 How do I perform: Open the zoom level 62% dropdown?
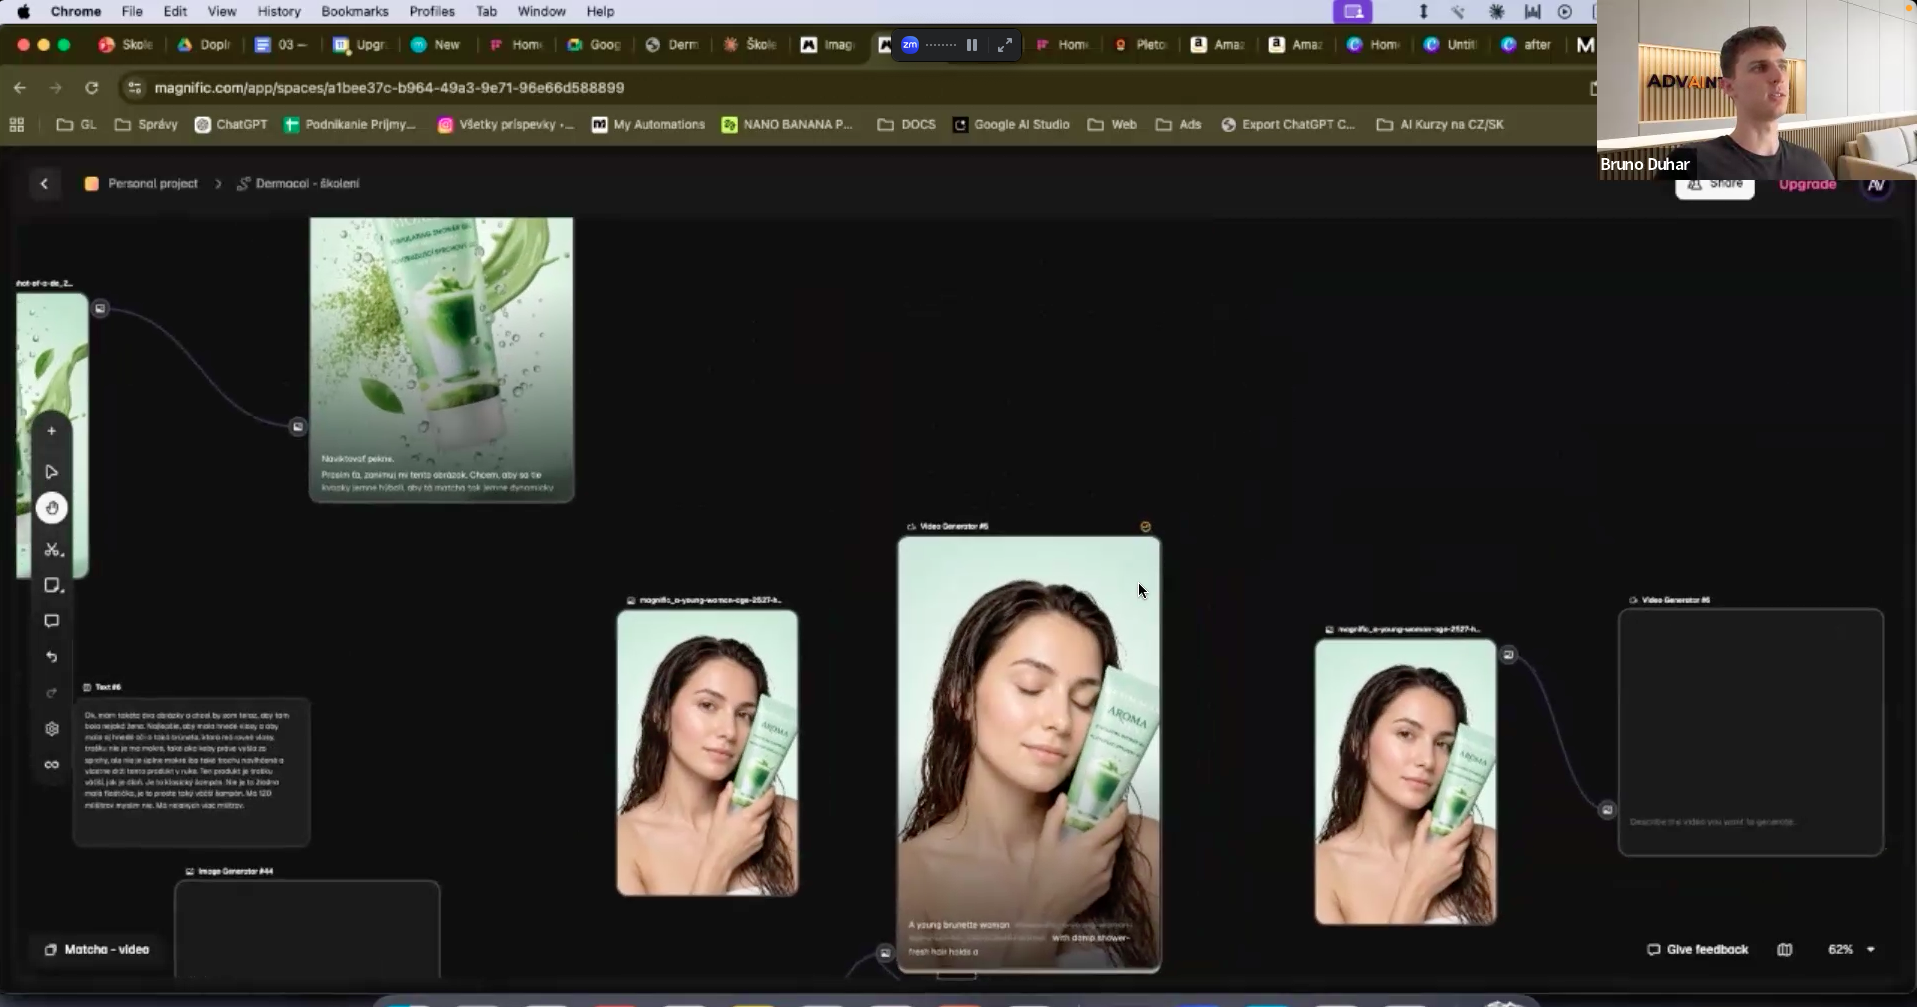tap(1851, 949)
